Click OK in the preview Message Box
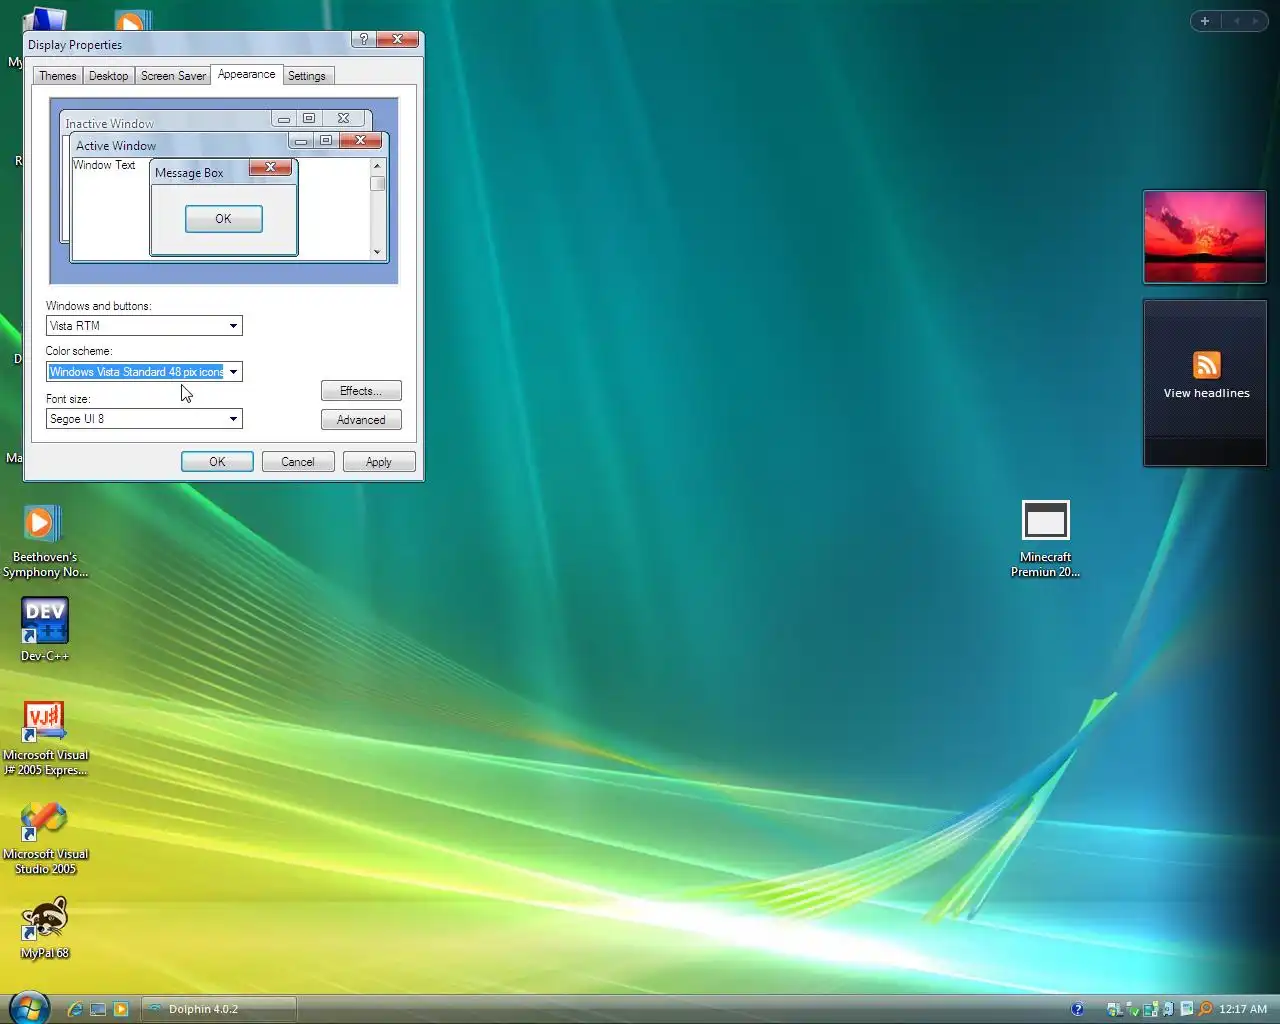 coord(223,219)
